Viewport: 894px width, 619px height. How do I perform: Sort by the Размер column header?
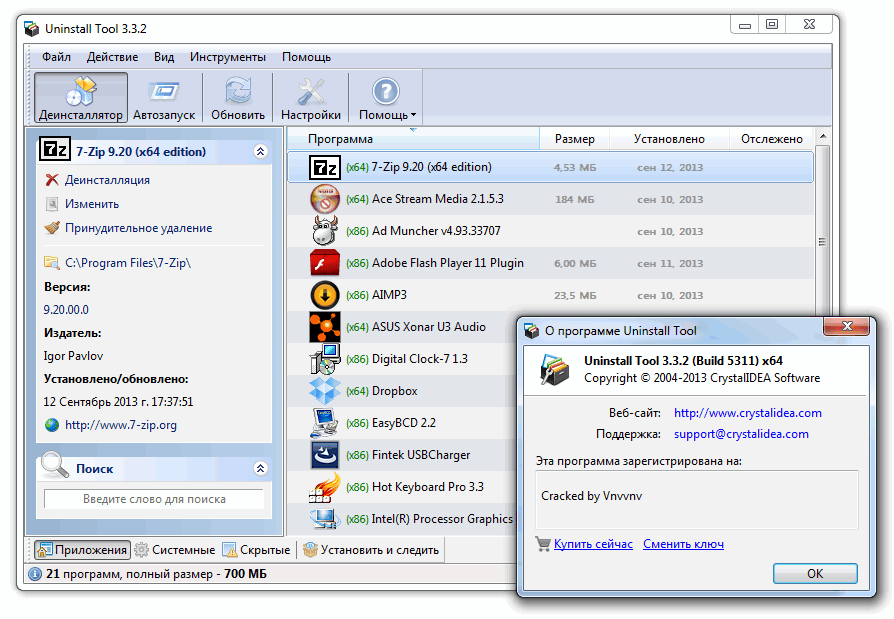pos(575,139)
